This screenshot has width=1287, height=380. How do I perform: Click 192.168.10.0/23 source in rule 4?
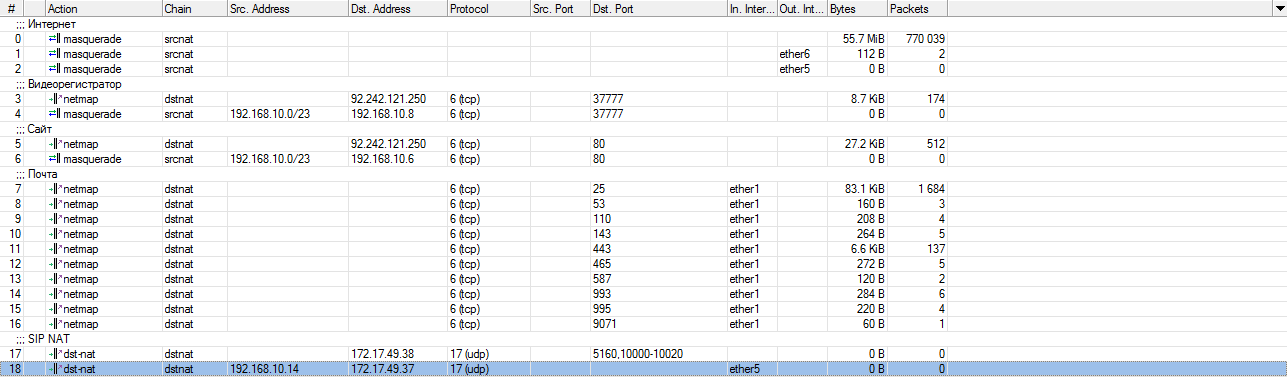[271, 114]
